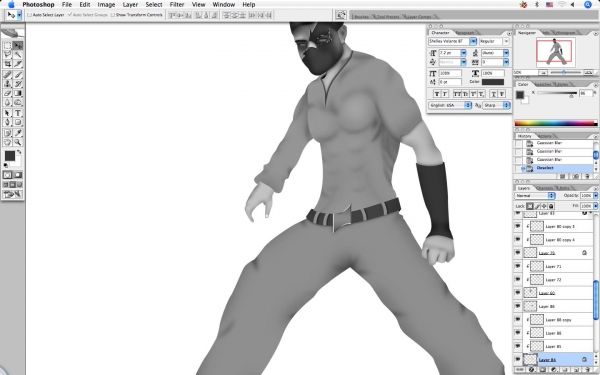Click the Underline text style button
Screen dimensions: 600x375
tap(494, 94)
